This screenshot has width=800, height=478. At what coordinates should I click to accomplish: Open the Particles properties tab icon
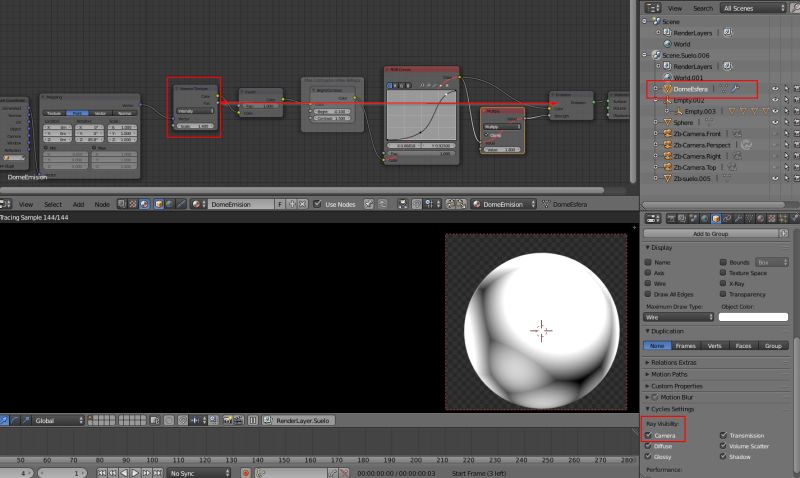(x=783, y=219)
